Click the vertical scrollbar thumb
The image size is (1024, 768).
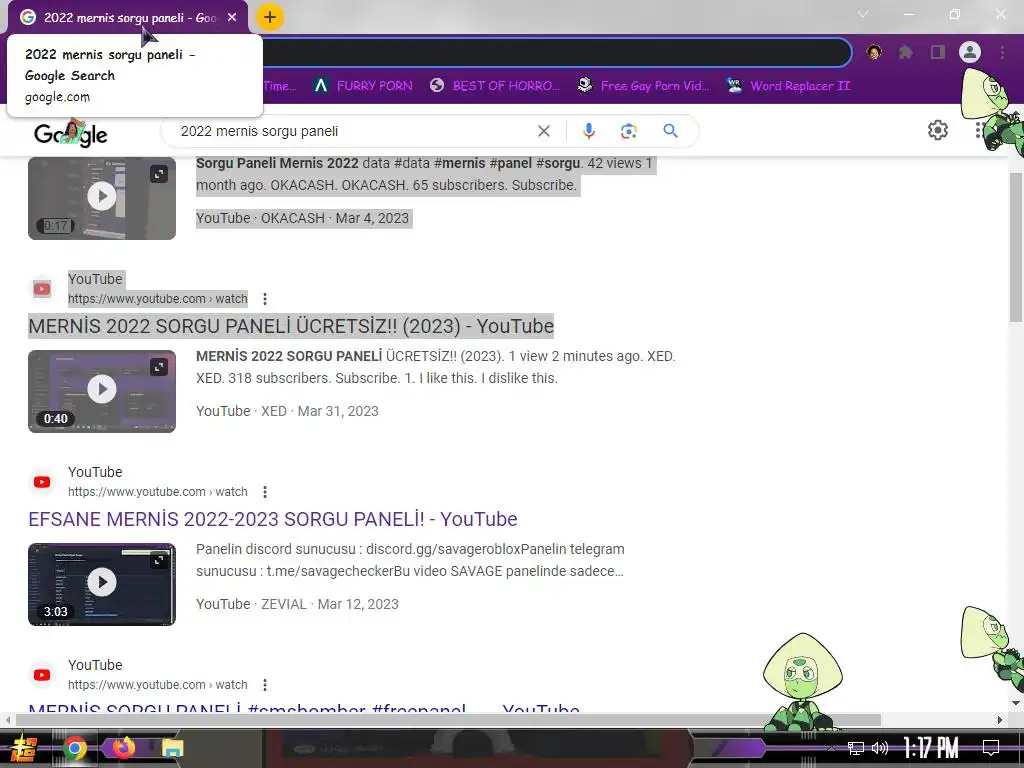click(x=1016, y=247)
